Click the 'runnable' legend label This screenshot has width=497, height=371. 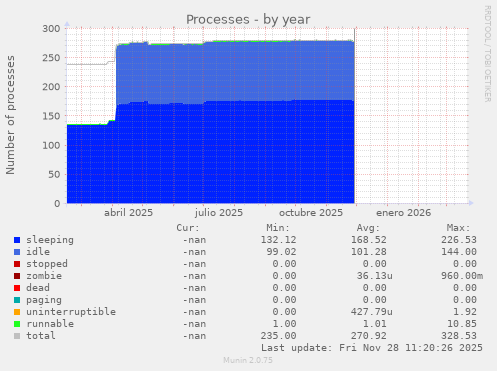point(50,324)
